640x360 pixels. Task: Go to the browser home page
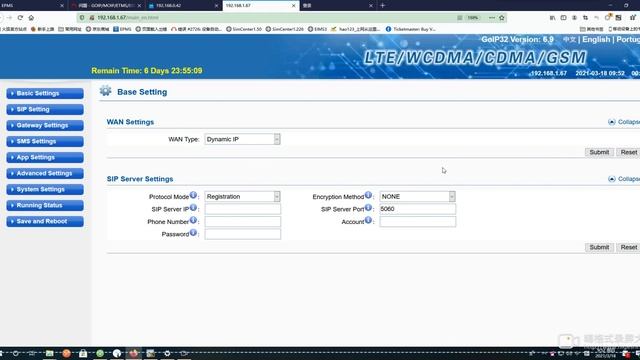[x=31, y=18]
